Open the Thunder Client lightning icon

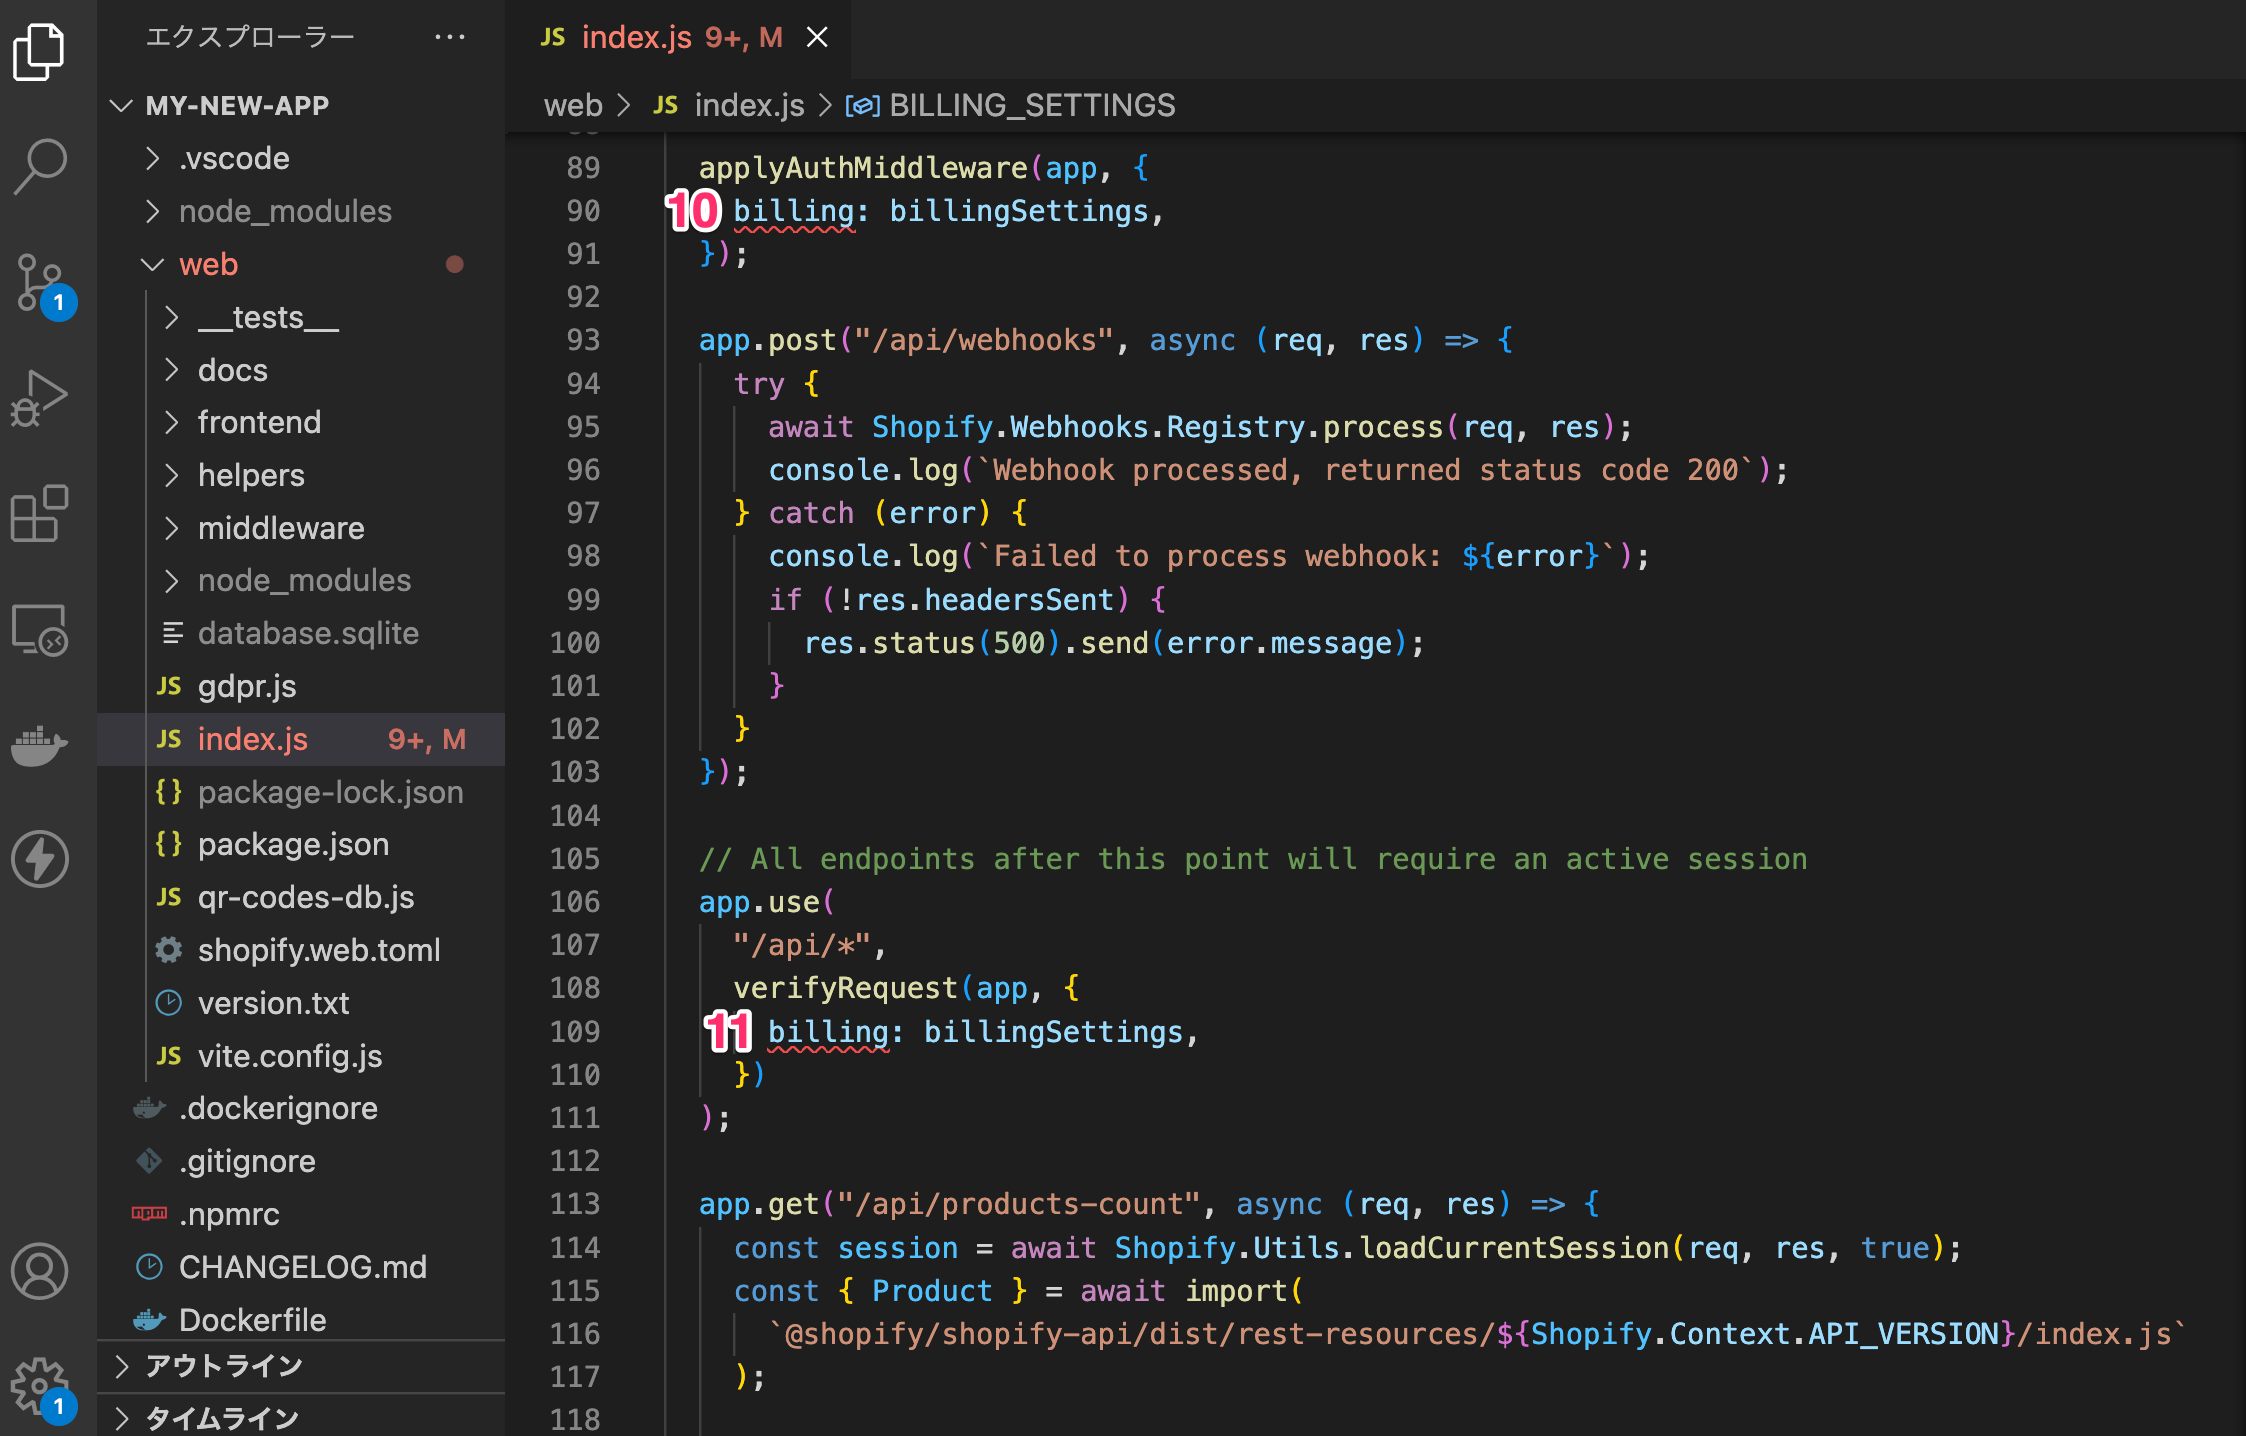[x=40, y=858]
